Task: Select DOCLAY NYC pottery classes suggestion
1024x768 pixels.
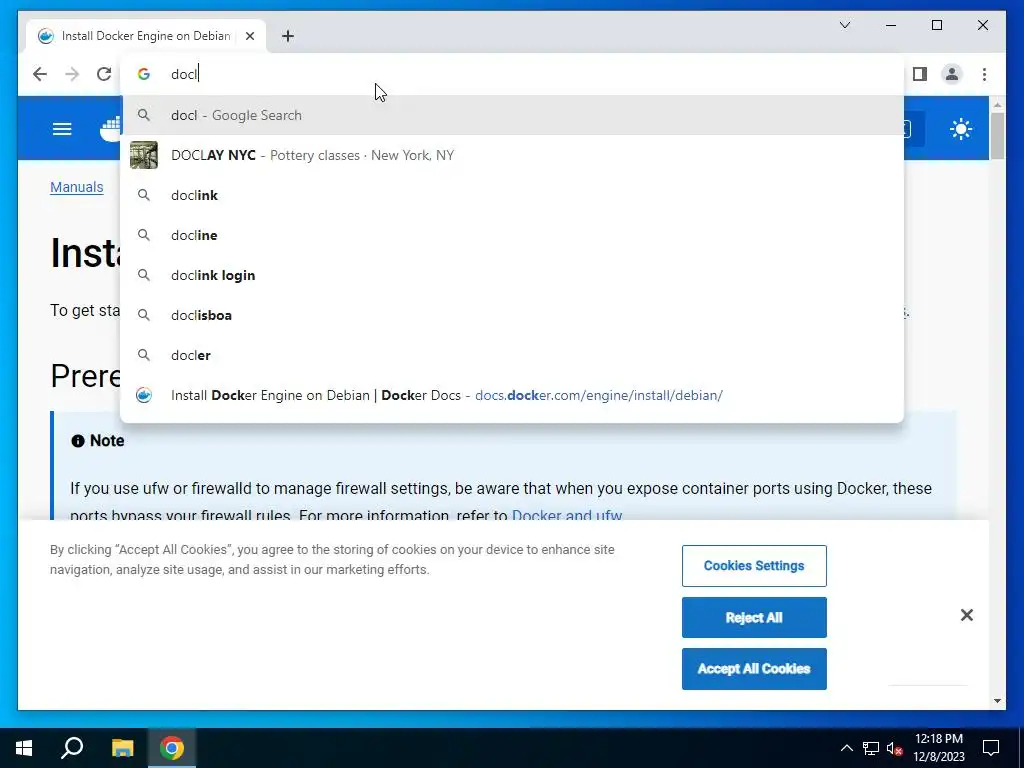Action: click(x=513, y=155)
